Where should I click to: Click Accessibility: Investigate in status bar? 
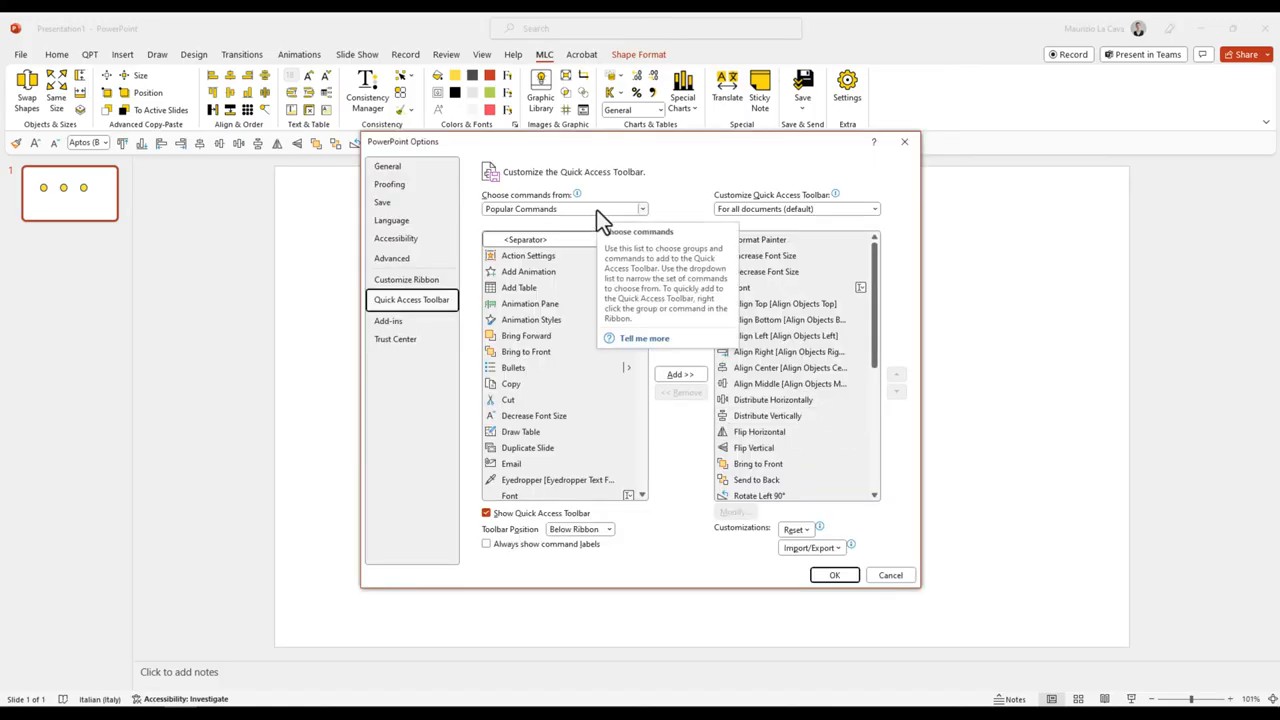click(x=180, y=699)
